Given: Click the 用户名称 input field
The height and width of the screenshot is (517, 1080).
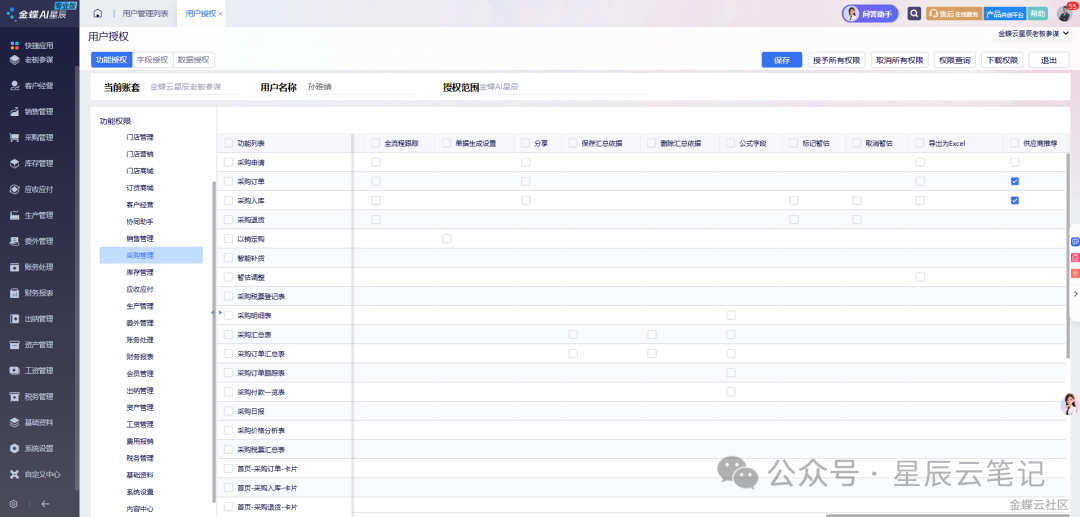Looking at the screenshot, I should click(360, 87).
